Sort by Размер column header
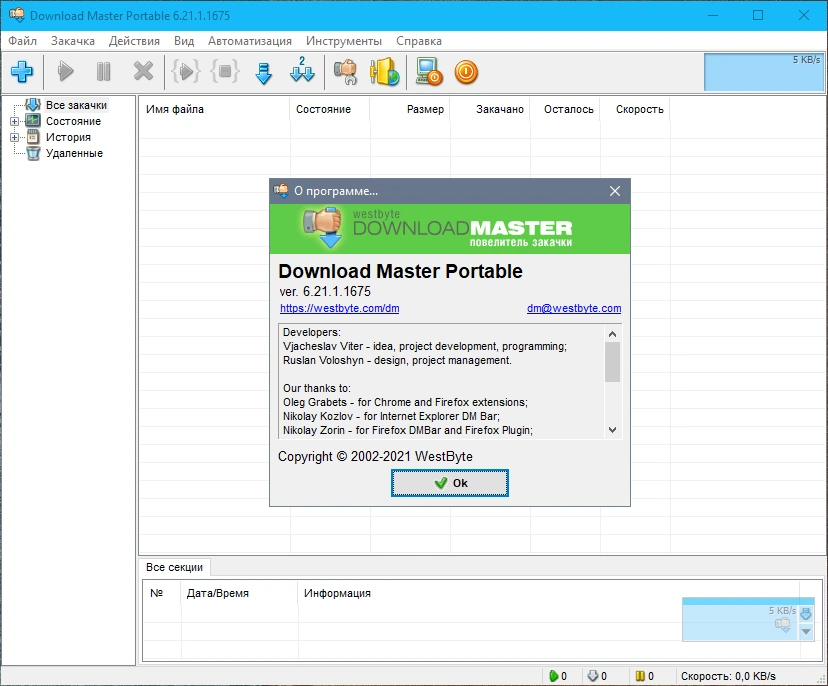Image resolution: width=828 pixels, height=686 pixels. tap(410, 109)
